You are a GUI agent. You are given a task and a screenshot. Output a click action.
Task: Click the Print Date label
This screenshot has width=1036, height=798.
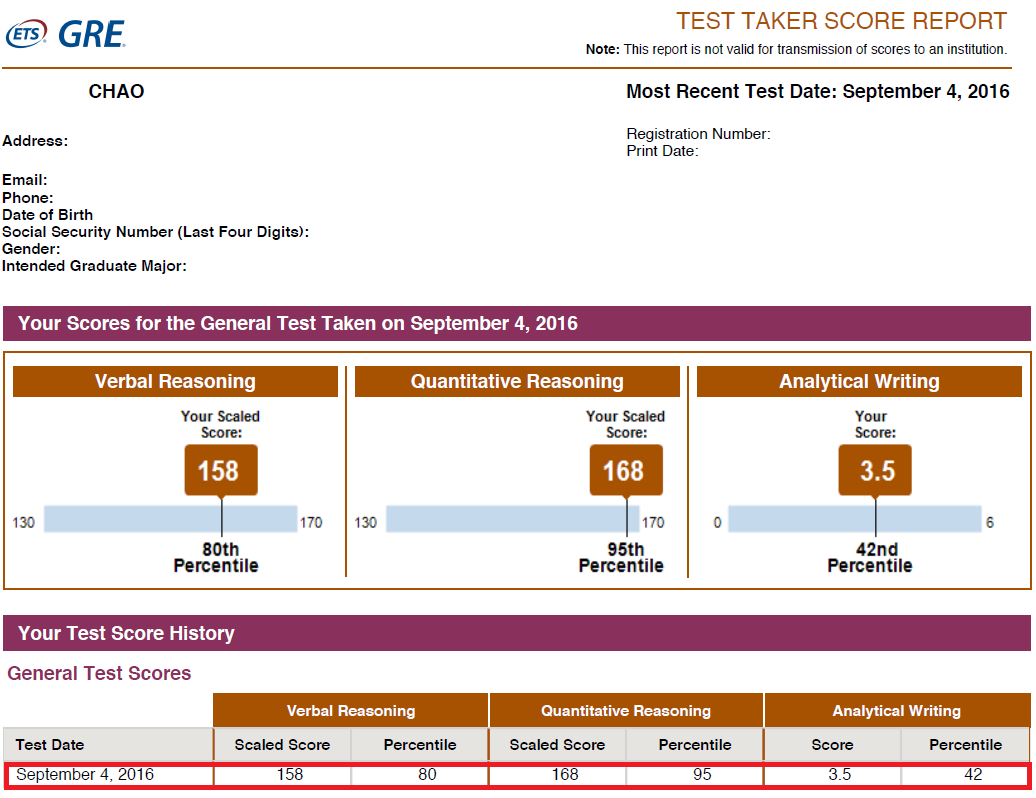[x=662, y=151]
